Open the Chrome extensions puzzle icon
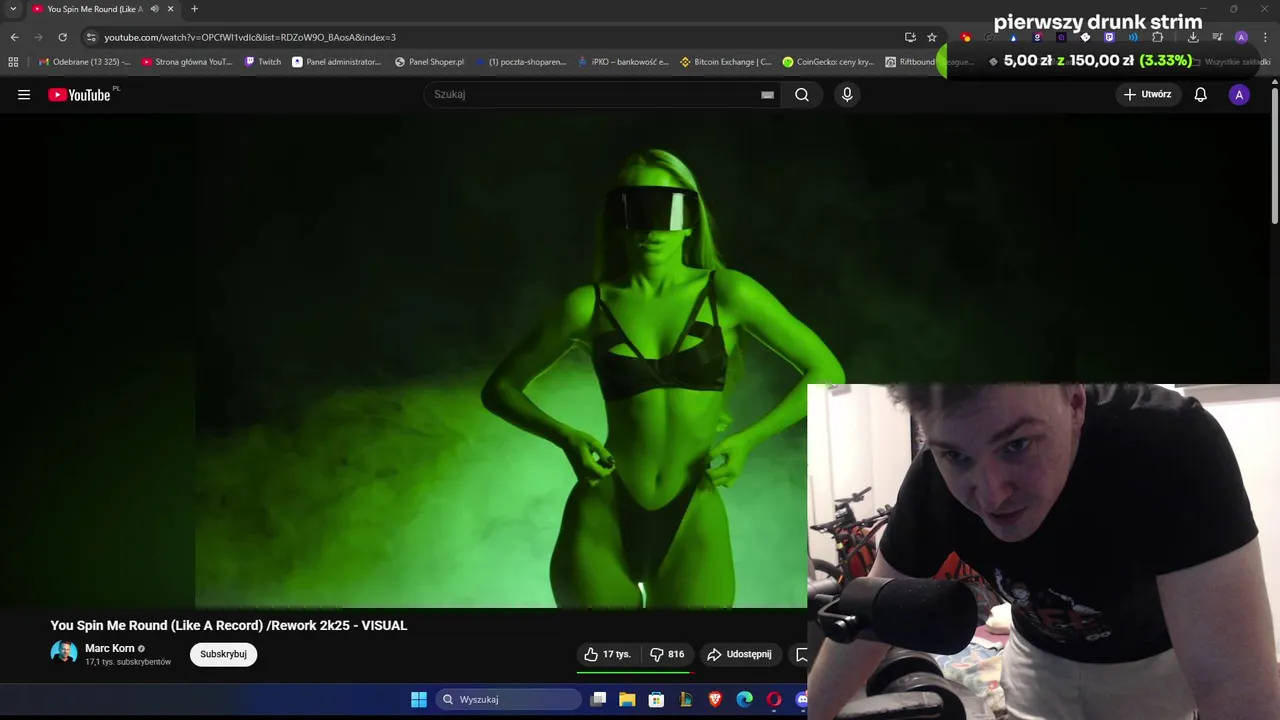Image resolution: width=1280 pixels, height=720 pixels. [1157, 37]
